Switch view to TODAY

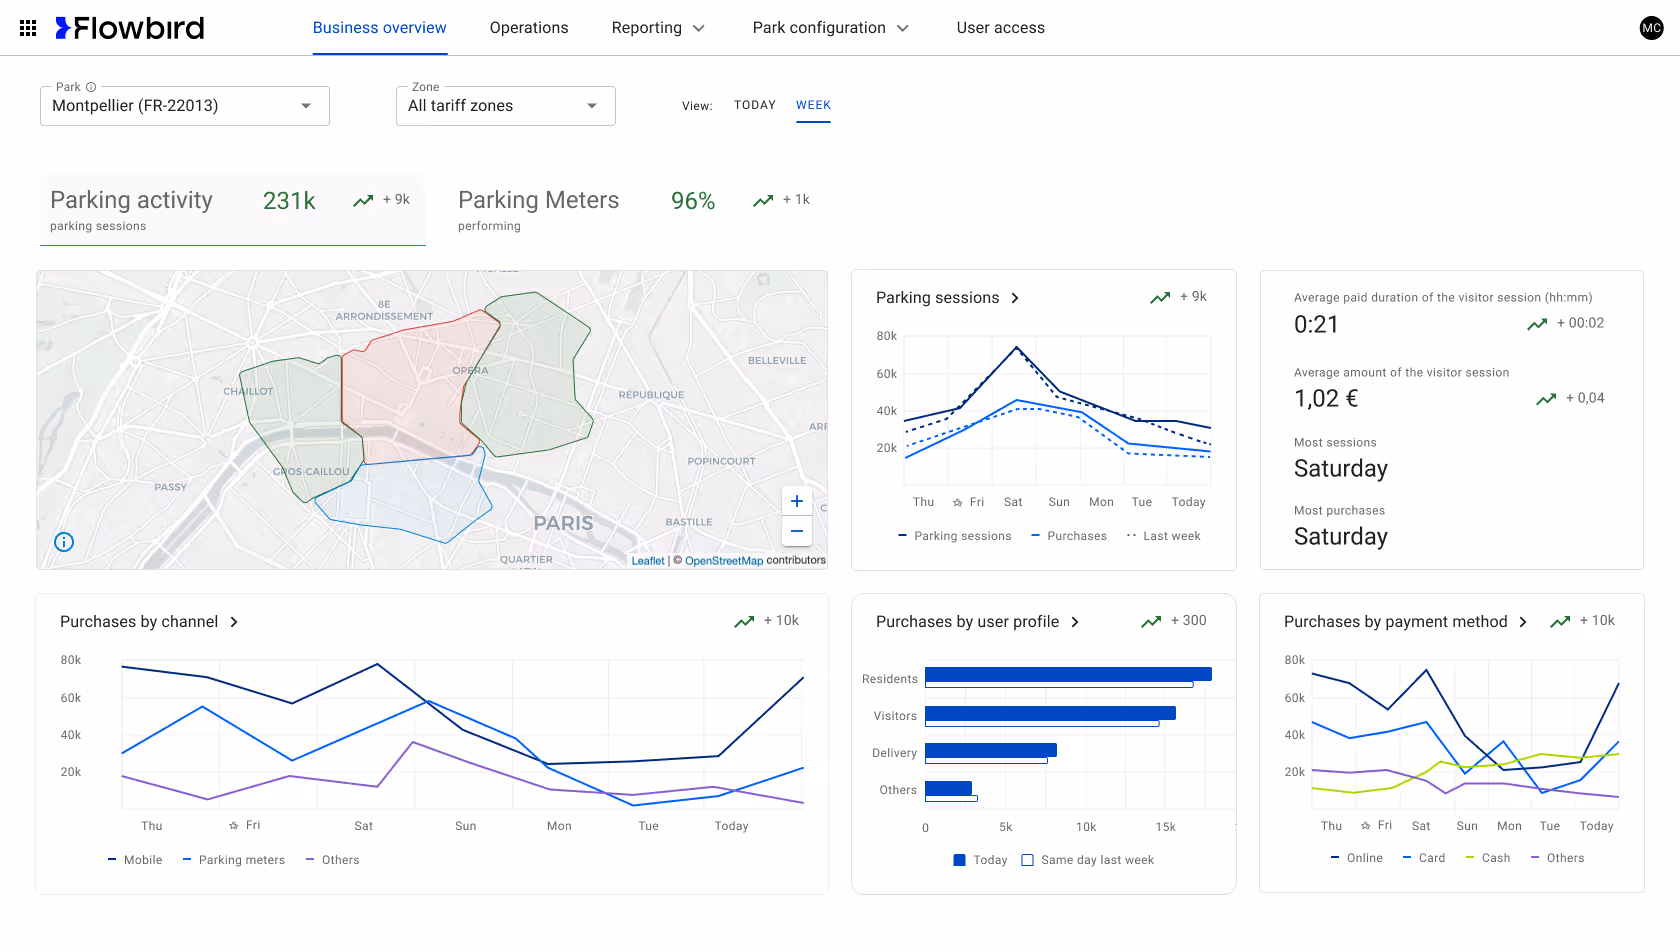755,105
